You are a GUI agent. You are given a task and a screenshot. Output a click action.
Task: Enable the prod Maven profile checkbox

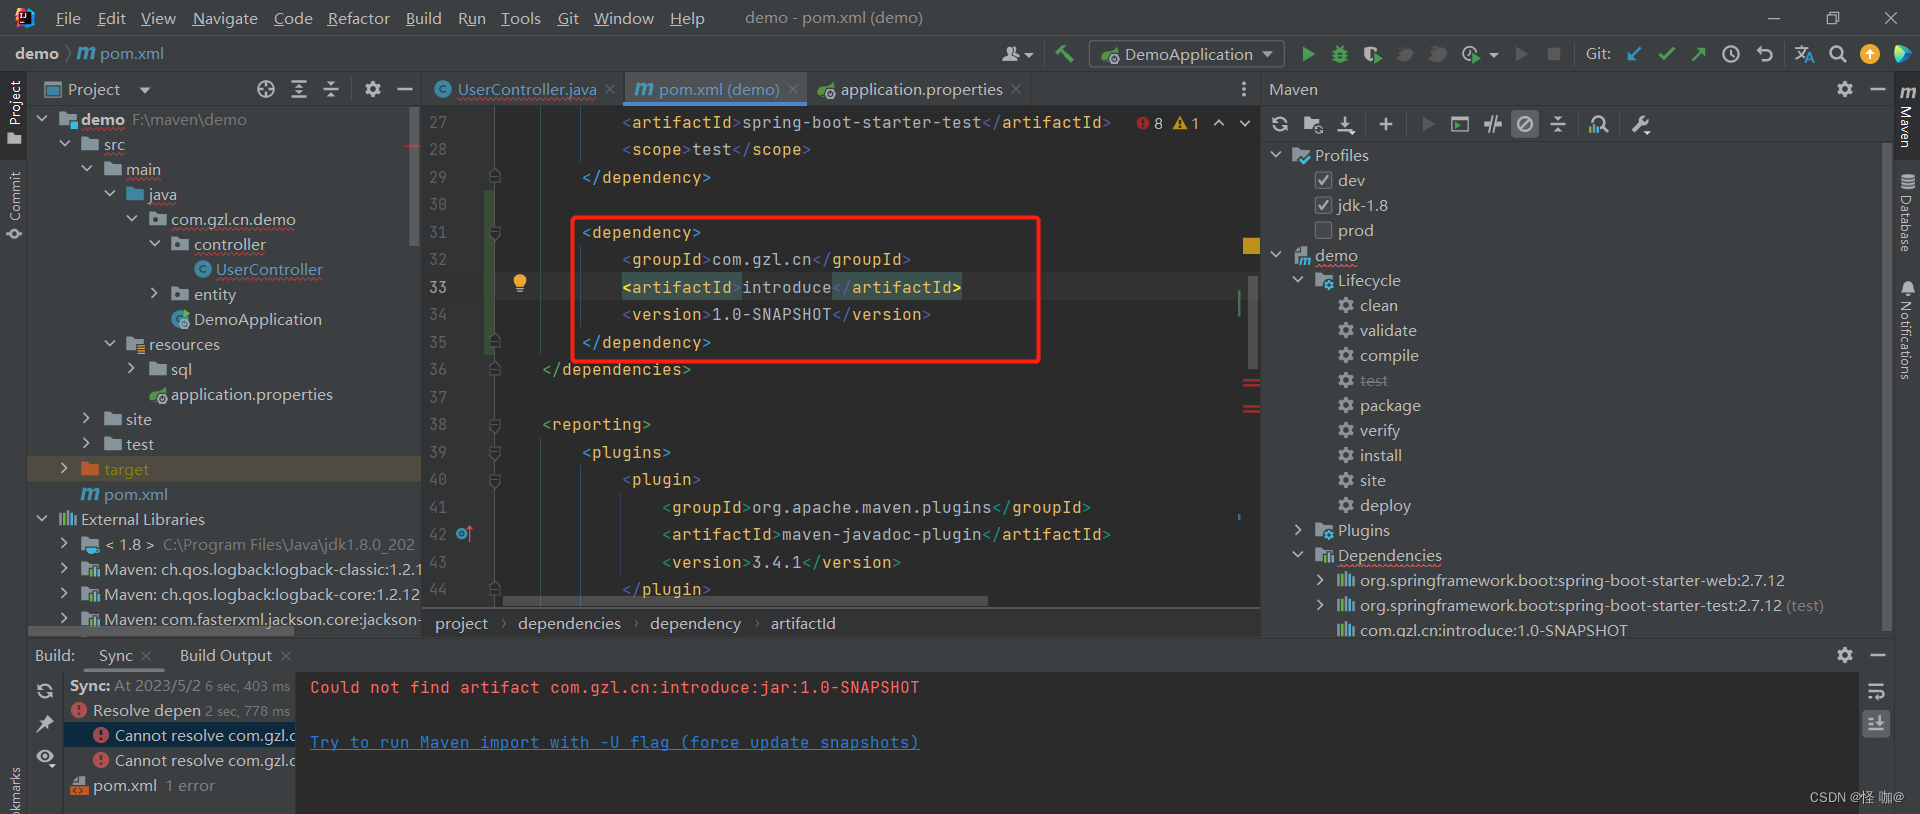1323,230
